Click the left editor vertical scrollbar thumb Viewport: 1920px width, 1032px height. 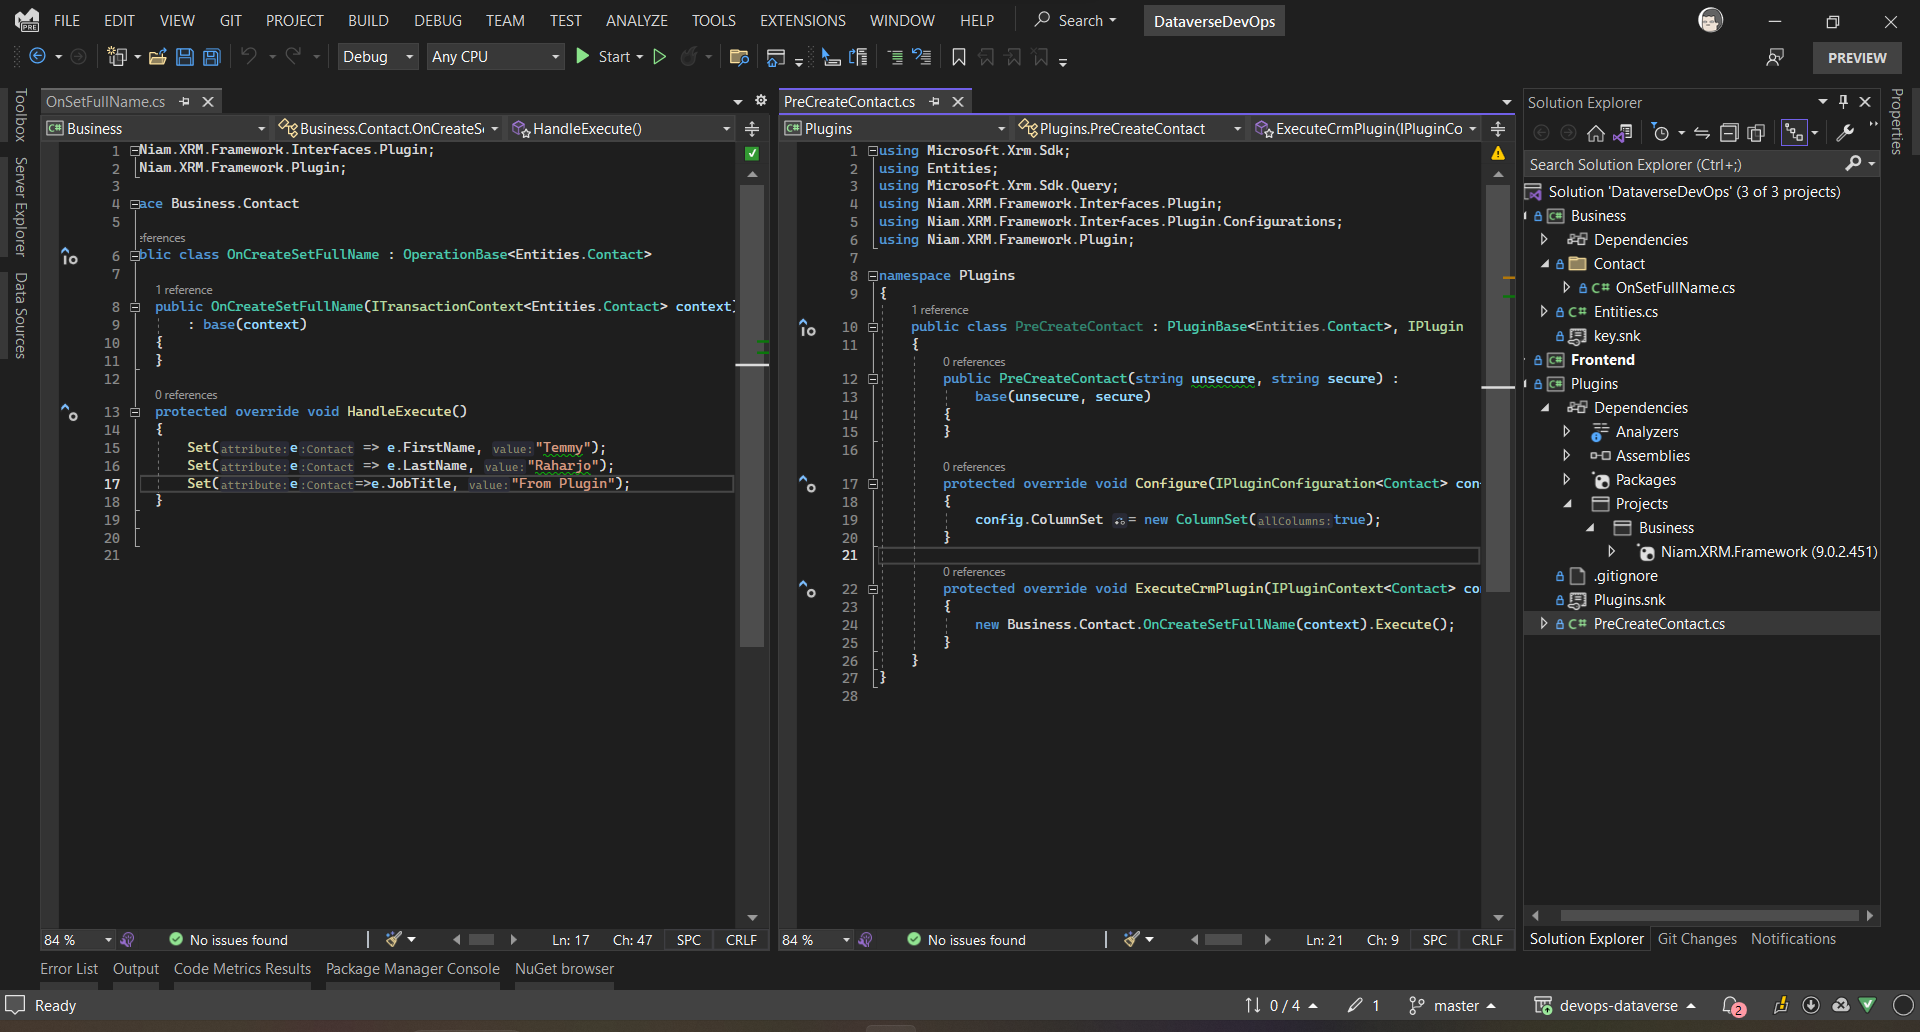click(x=752, y=416)
